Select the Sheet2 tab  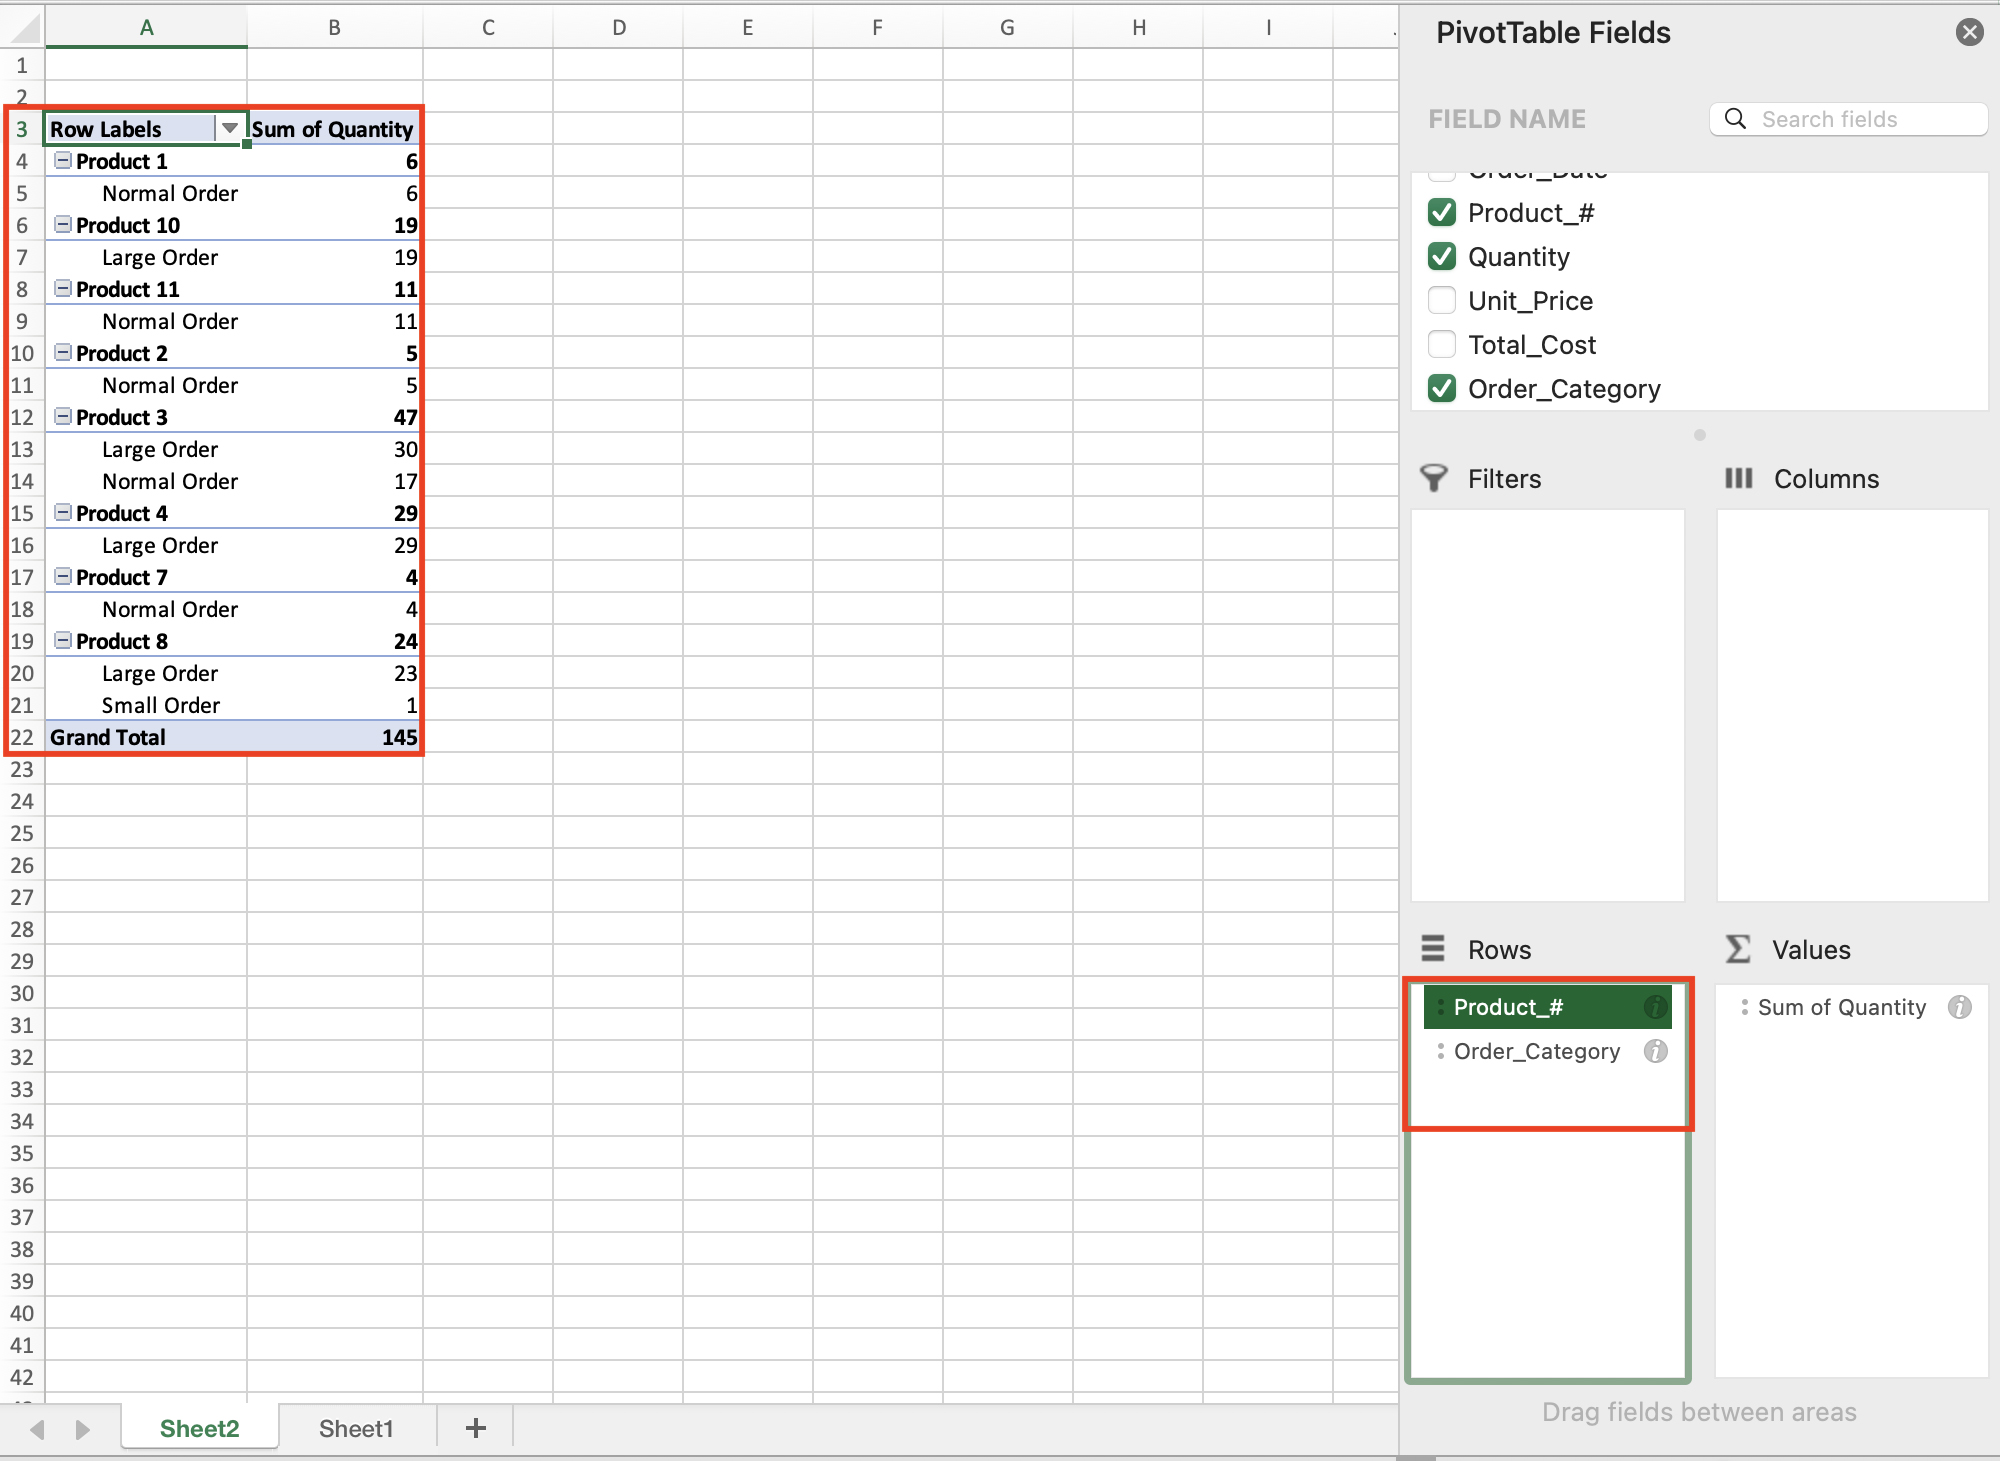click(x=199, y=1428)
